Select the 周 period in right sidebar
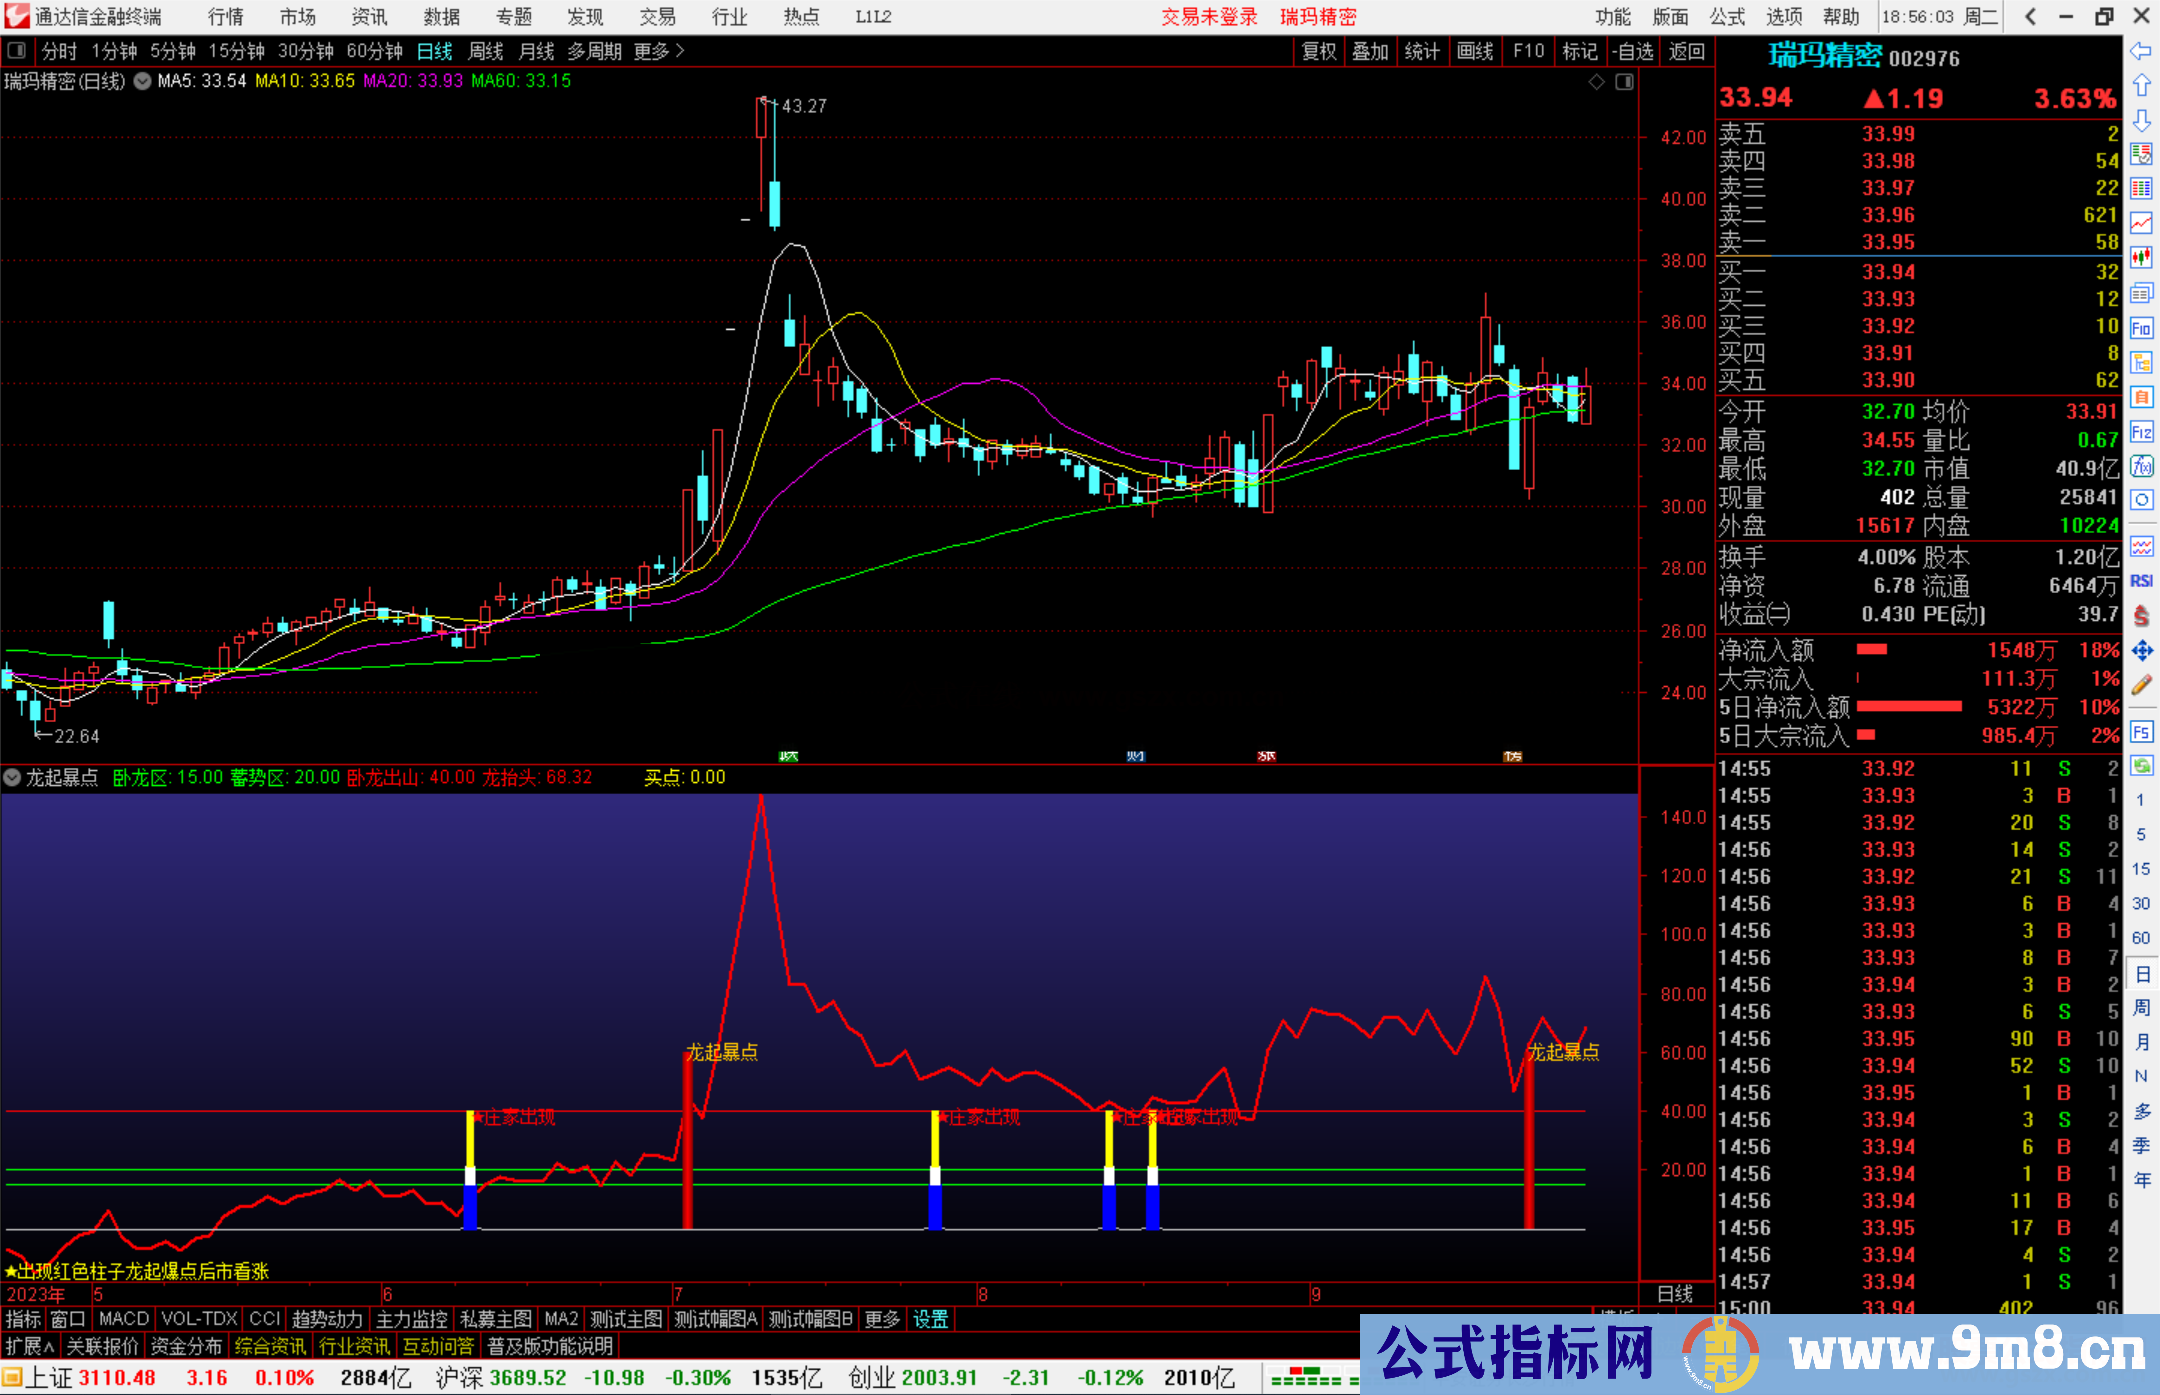 point(2141,1008)
